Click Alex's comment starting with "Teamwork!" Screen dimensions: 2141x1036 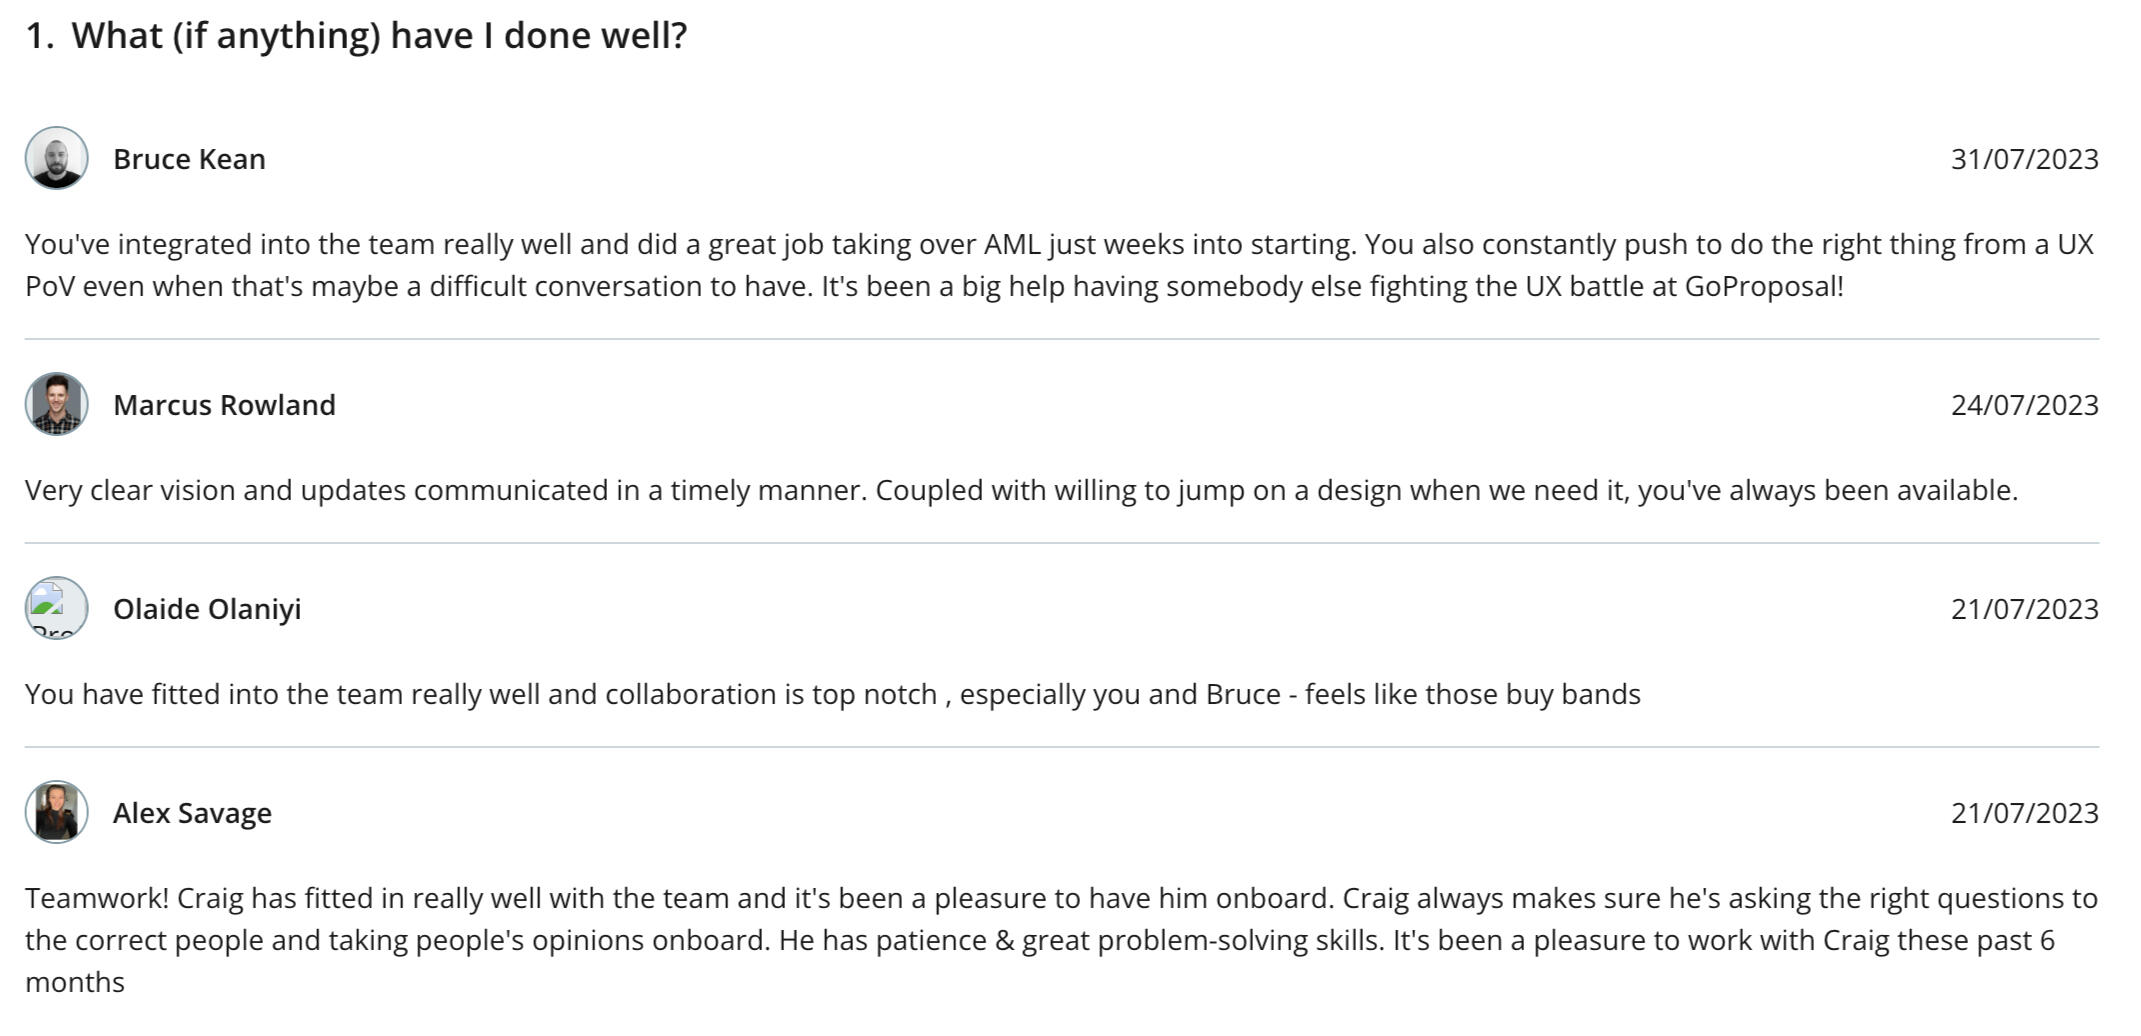click(1060, 898)
